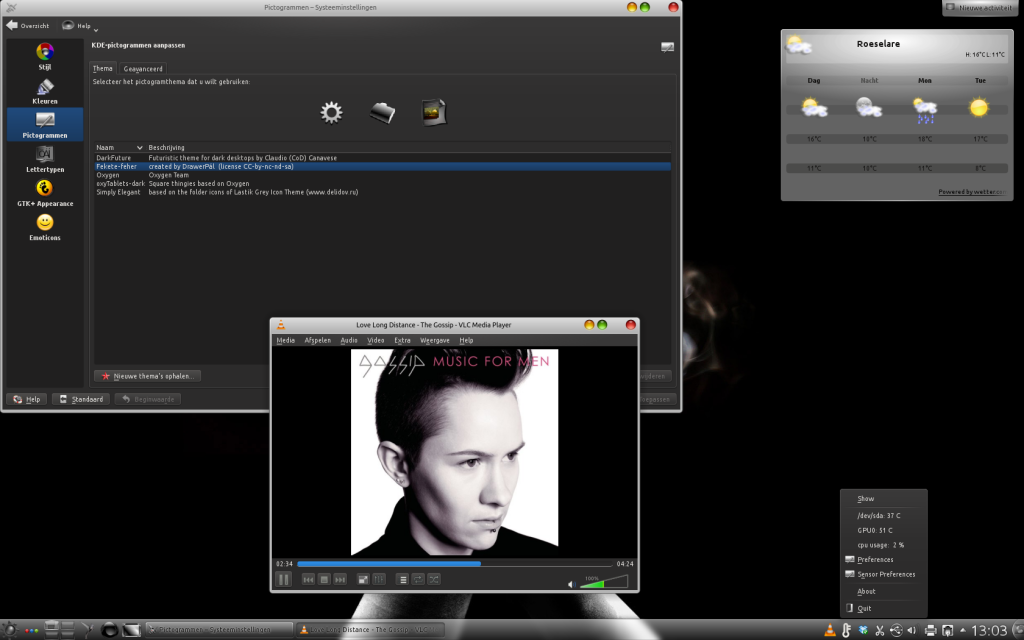Select the Pictogrammen settings module
The height and width of the screenshot is (640, 1024).
[44, 125]
